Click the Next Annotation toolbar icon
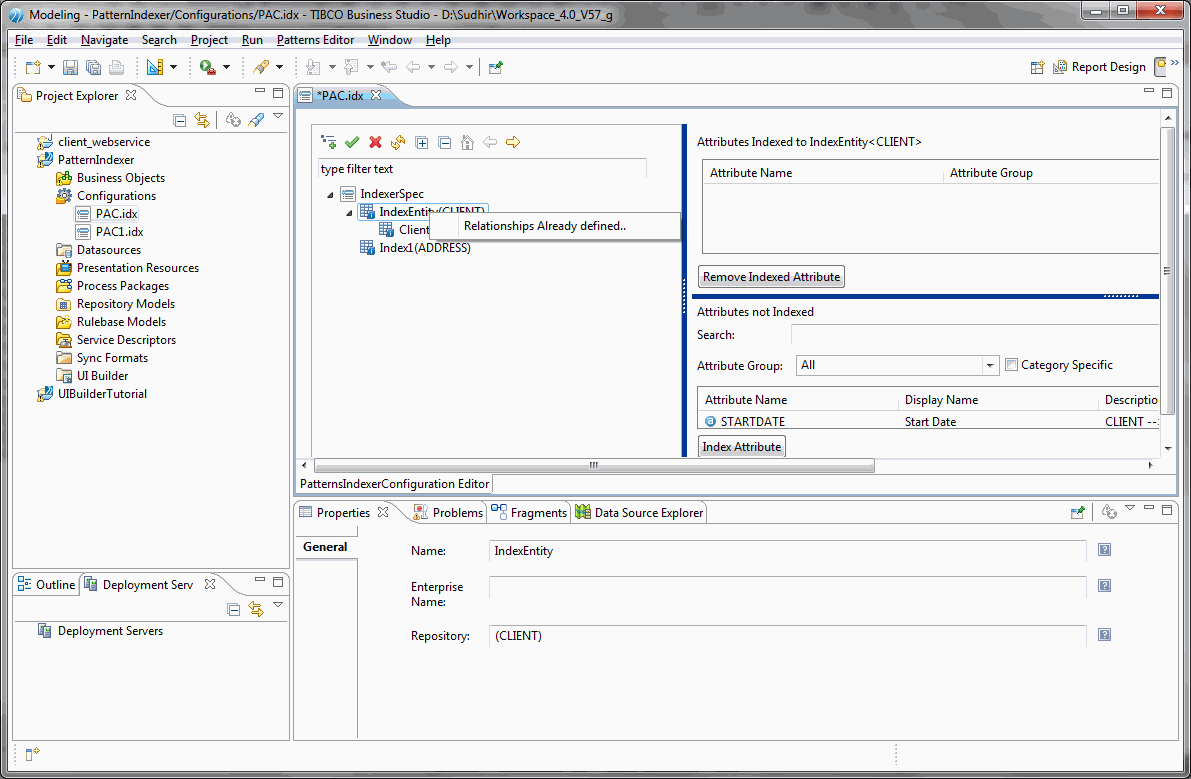Viewport: 1191px width, 779px height. (312, 68)
